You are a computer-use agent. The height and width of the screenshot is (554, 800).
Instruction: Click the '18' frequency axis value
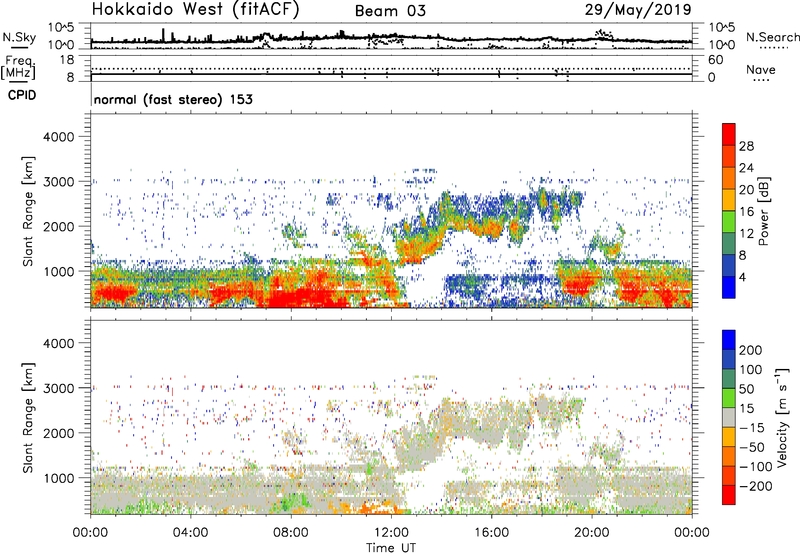pos(67,60)
